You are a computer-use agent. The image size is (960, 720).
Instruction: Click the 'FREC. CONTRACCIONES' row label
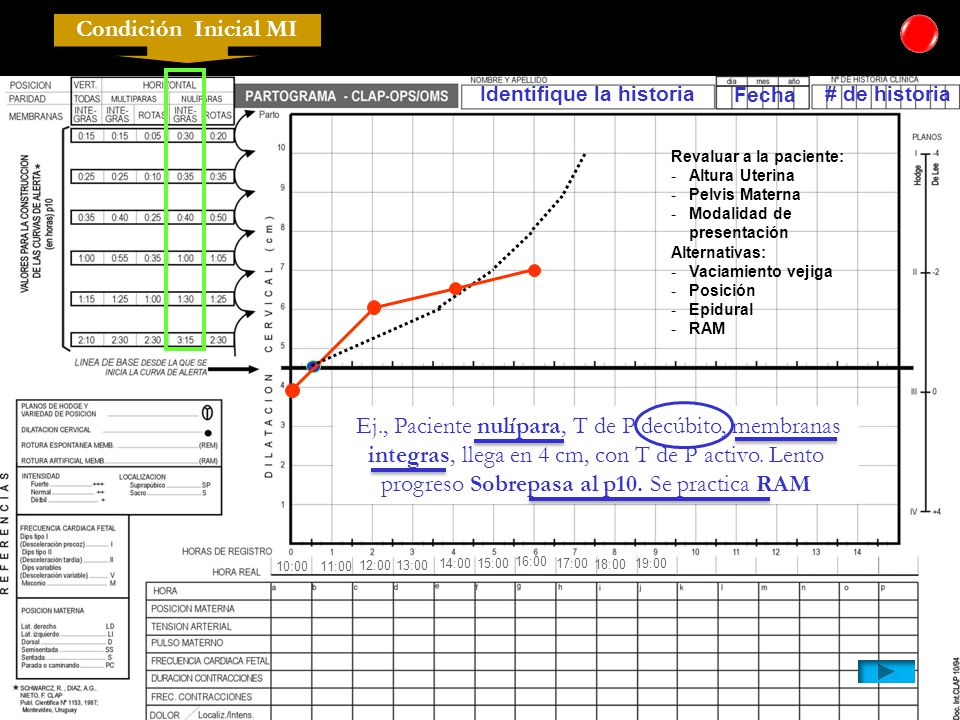(201, 697)
